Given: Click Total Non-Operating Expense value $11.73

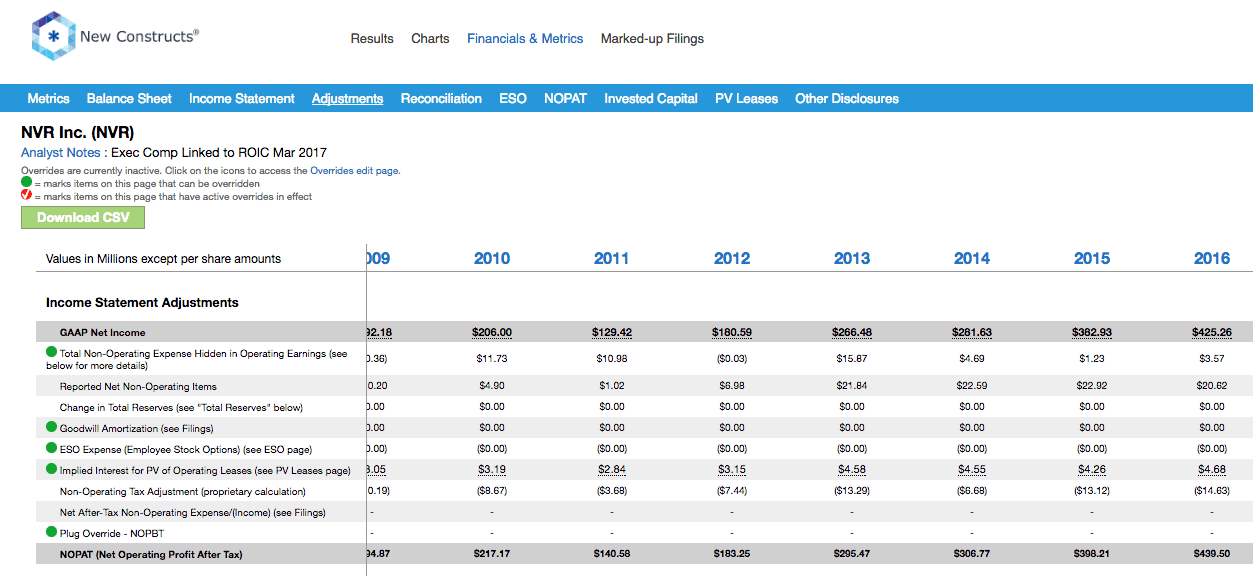Looking at the screenshot, I should pyautogui.click(x=492, y=358).
